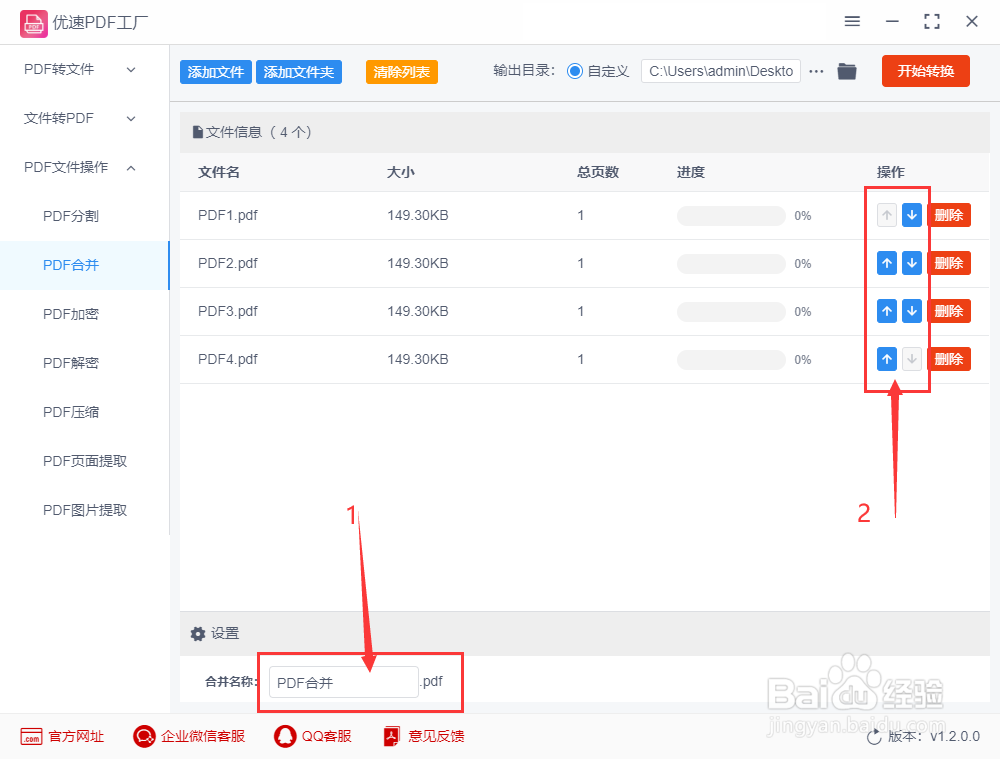Select the PDF1.pdf file name

(228, 216)
